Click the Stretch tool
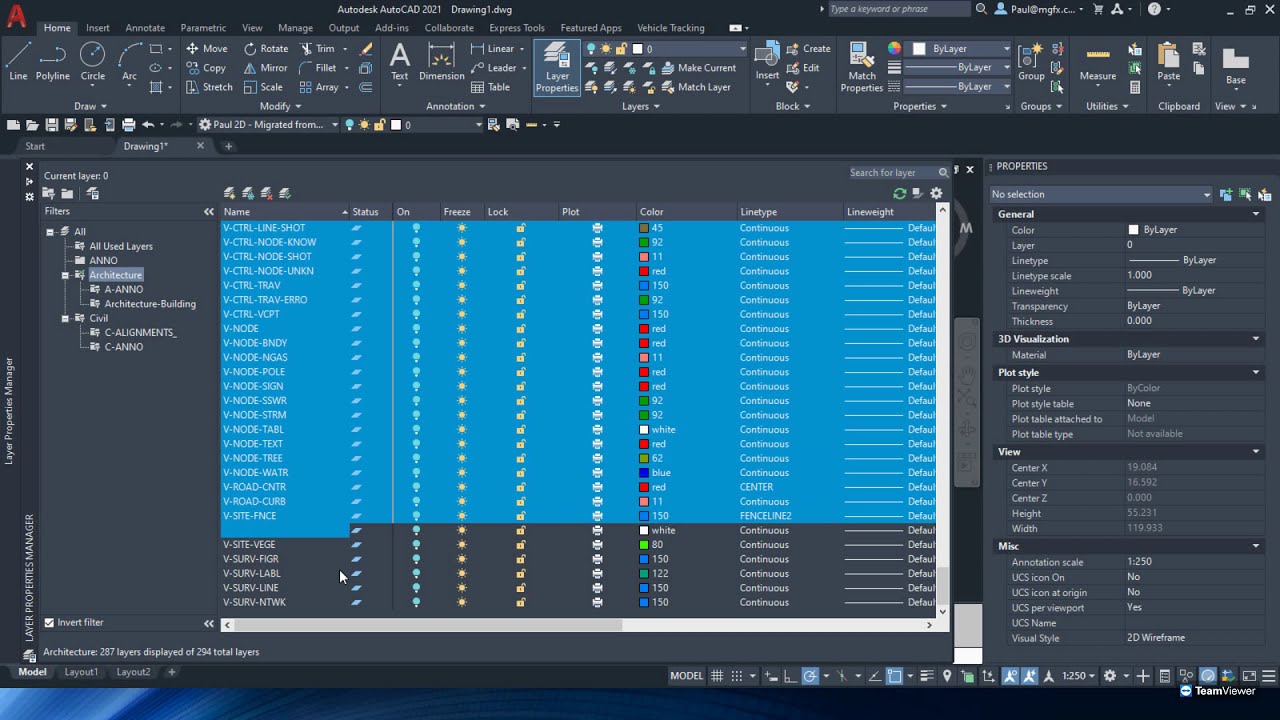This screenshot has width=1280, height=720. click(209, 87)
